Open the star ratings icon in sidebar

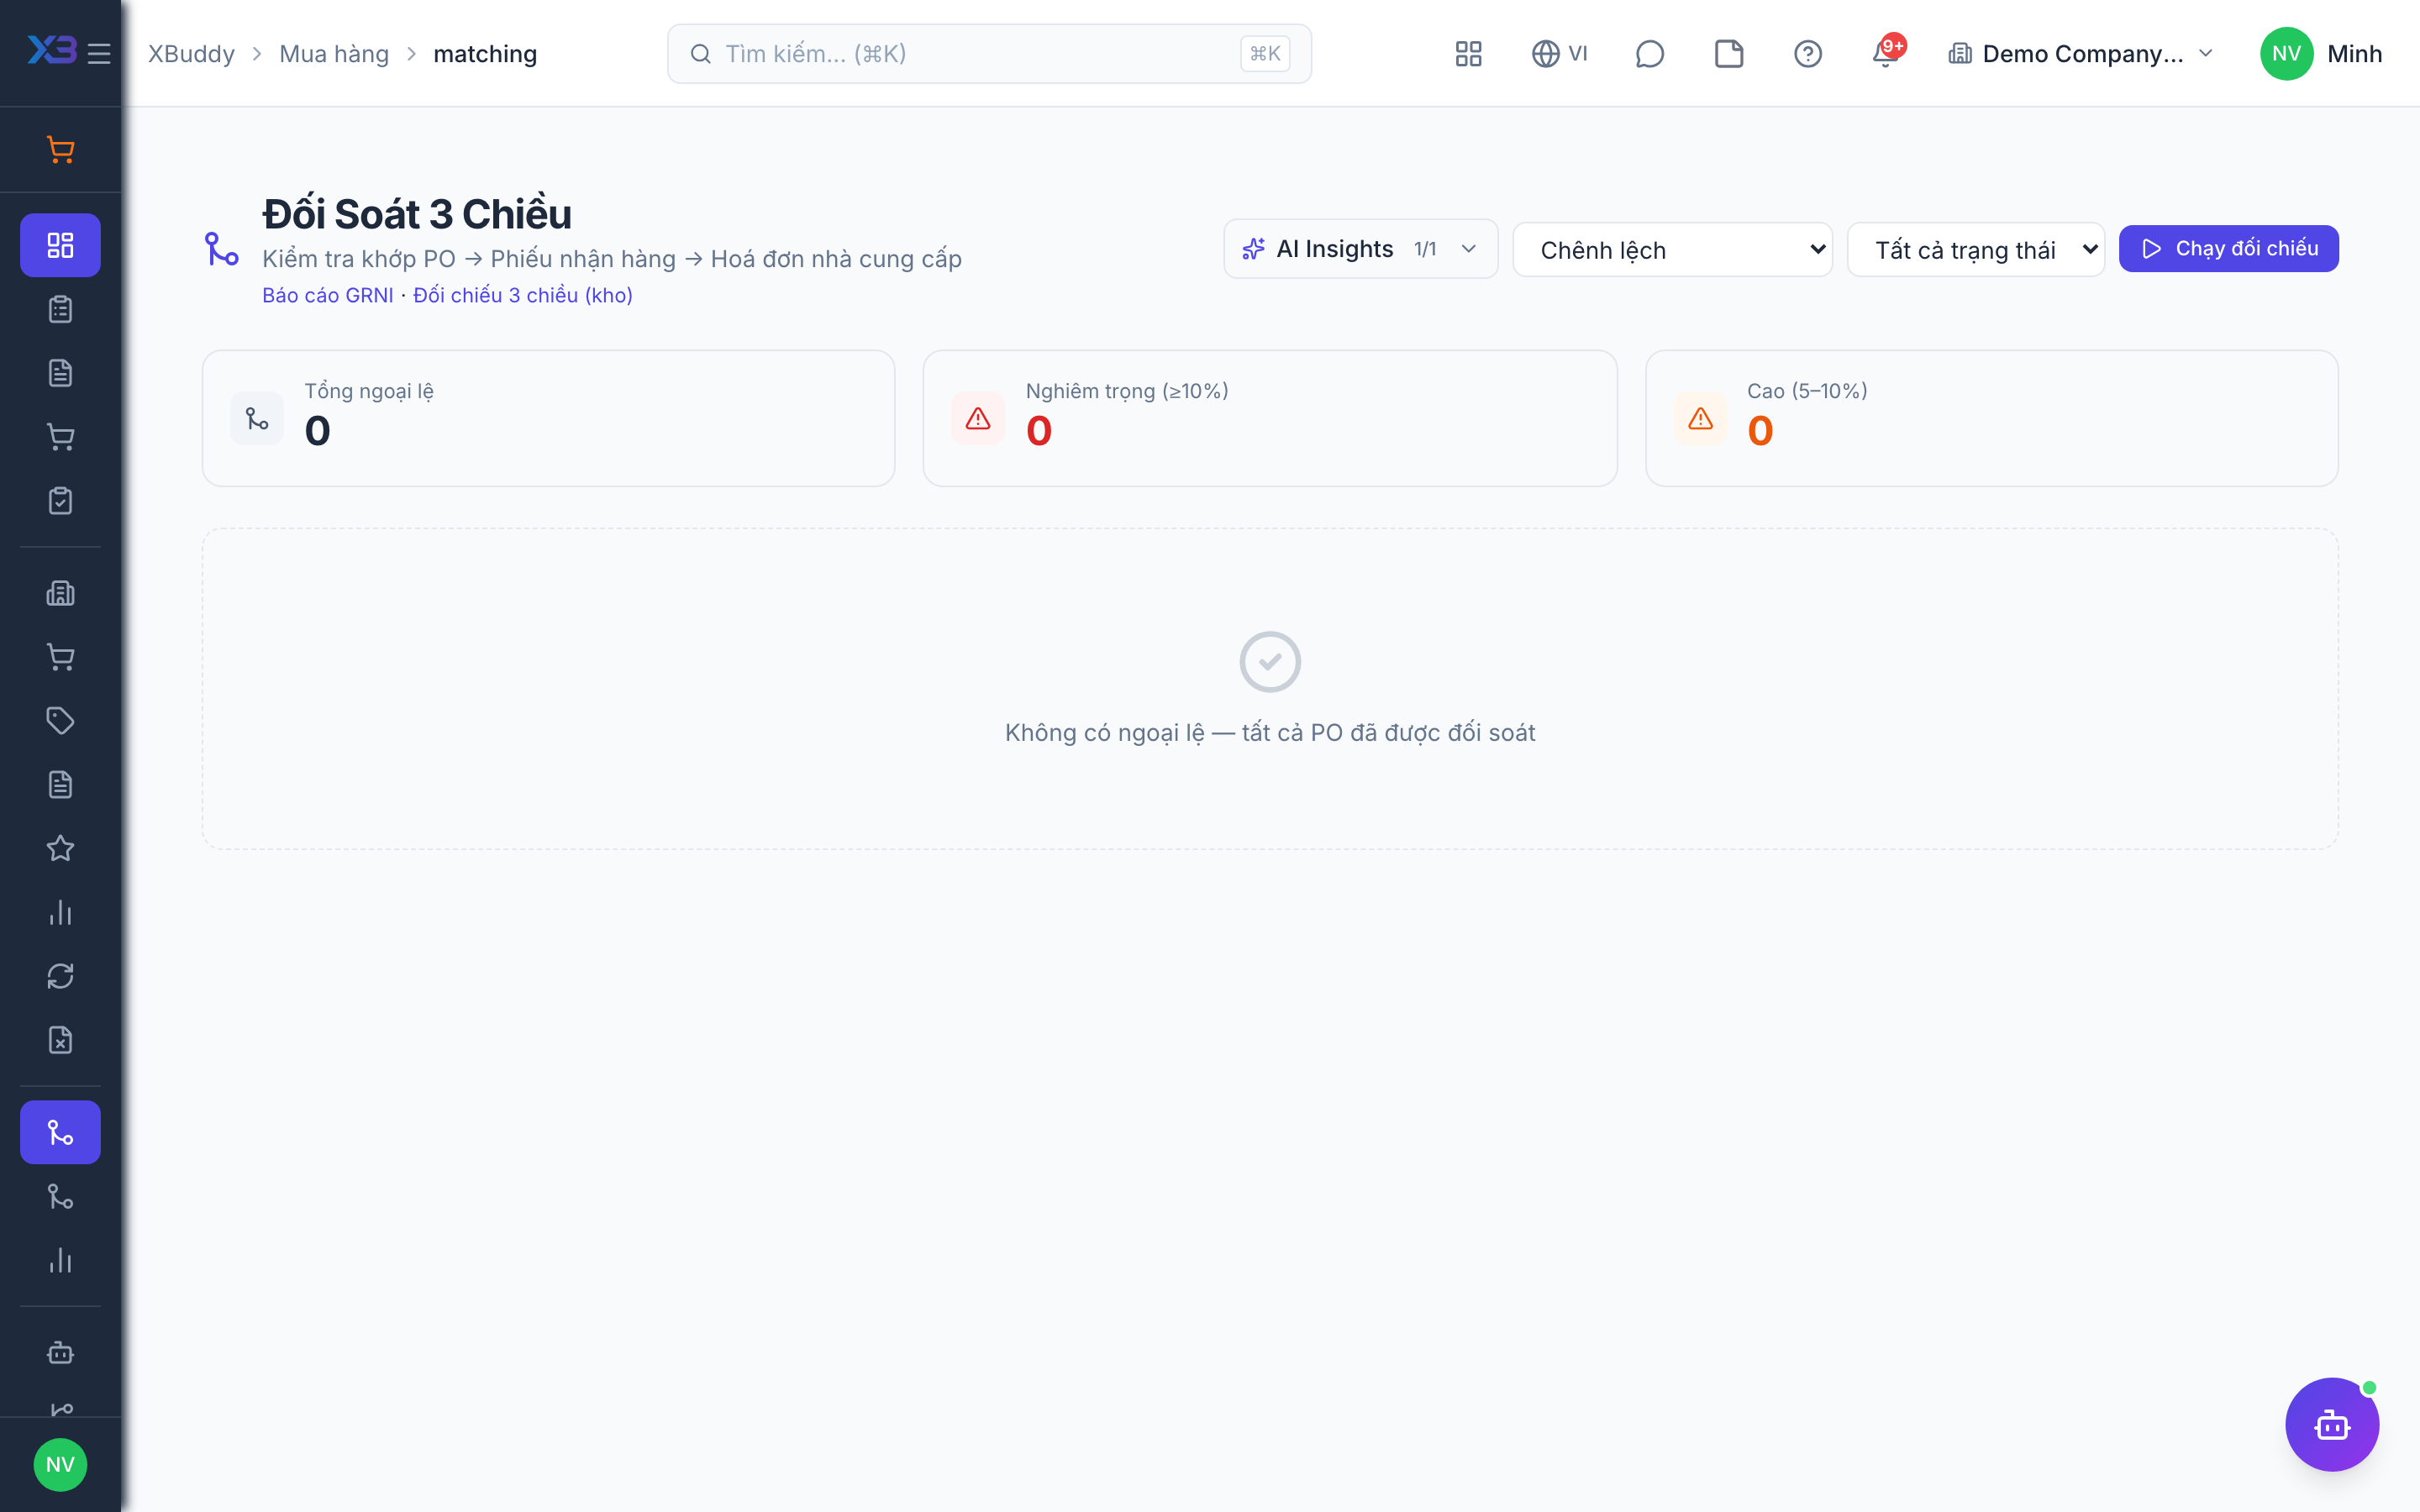point(60,848)
